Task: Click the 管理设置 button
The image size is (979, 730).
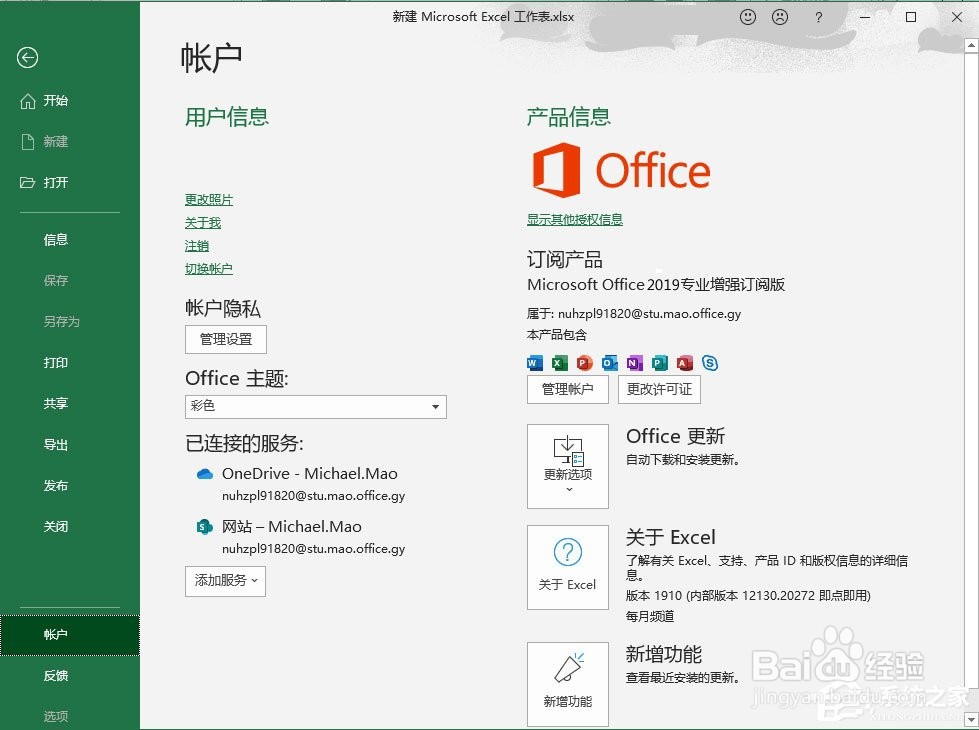Action: click(x=225, y=339)
